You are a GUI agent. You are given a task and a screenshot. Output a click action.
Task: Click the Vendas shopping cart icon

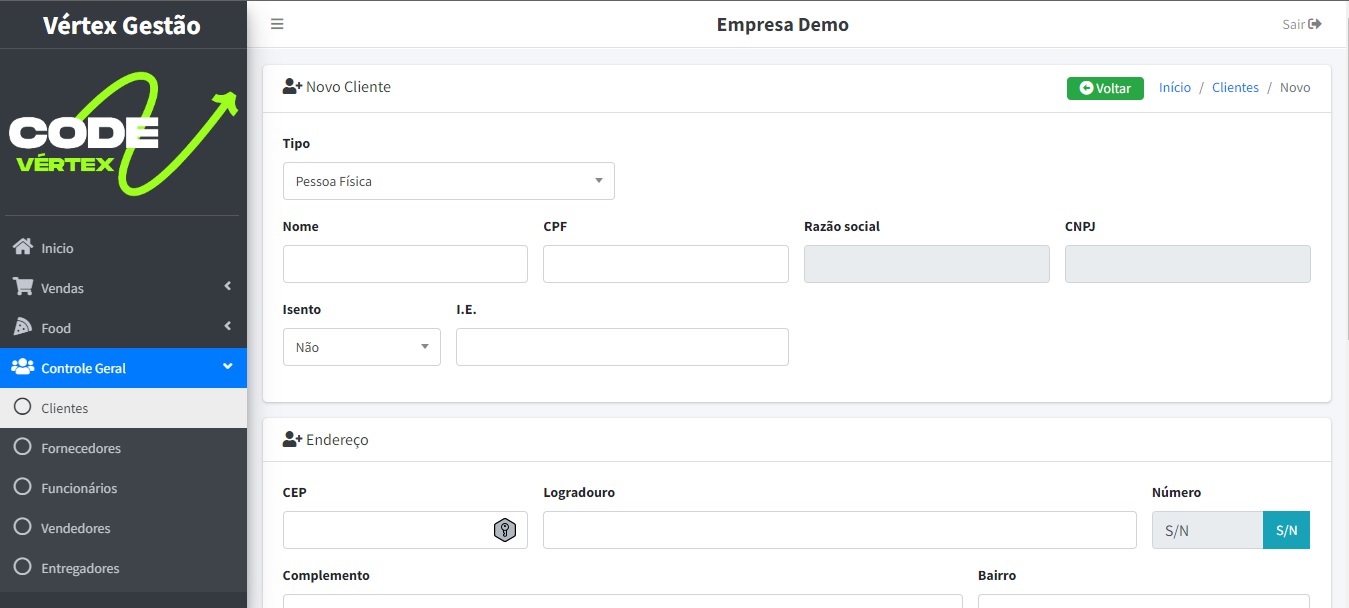22,287
